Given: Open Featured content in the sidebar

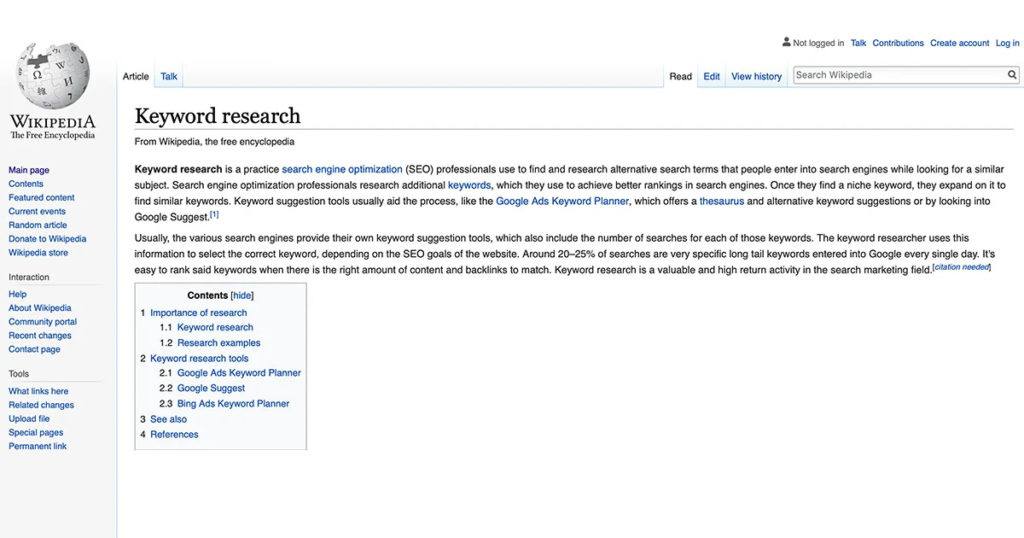Looking at the screenshot, I should pyautogui.click(x=41, y=197).
